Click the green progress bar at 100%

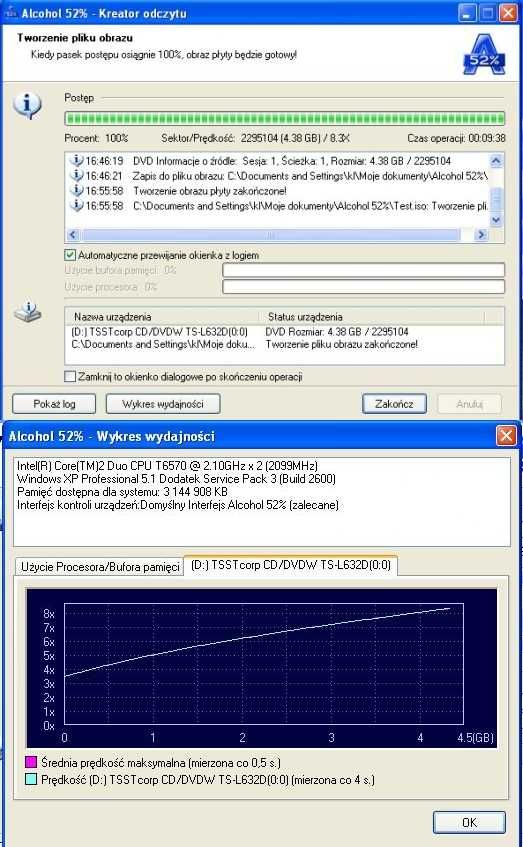[x=285, y=118]
